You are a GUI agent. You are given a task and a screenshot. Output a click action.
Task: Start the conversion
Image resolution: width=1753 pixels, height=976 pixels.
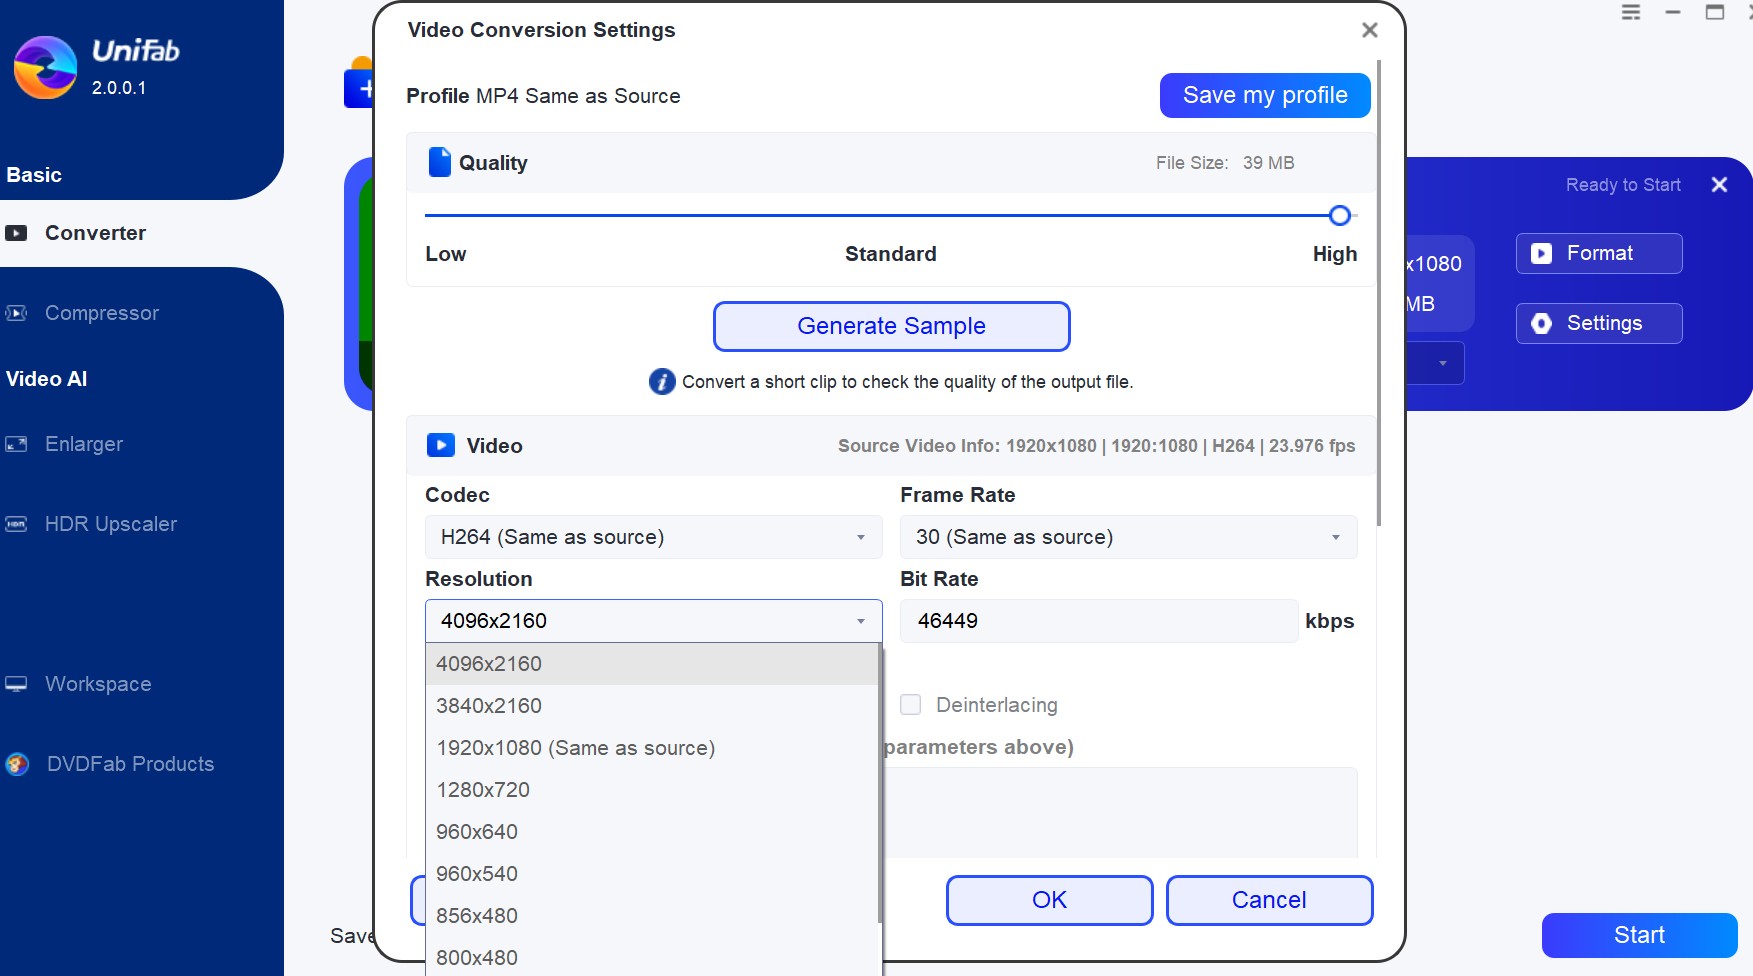pos(1640,935)
